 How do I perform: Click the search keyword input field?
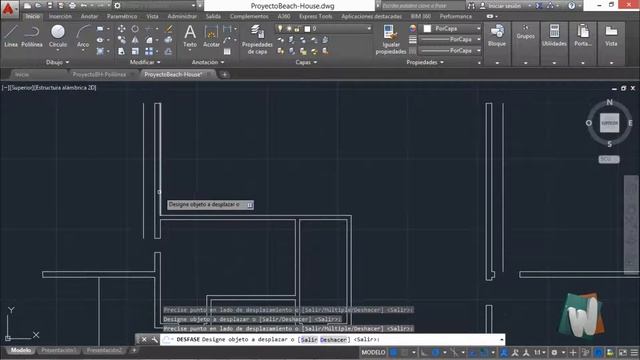pyautogui.click(x=422, y=6)
